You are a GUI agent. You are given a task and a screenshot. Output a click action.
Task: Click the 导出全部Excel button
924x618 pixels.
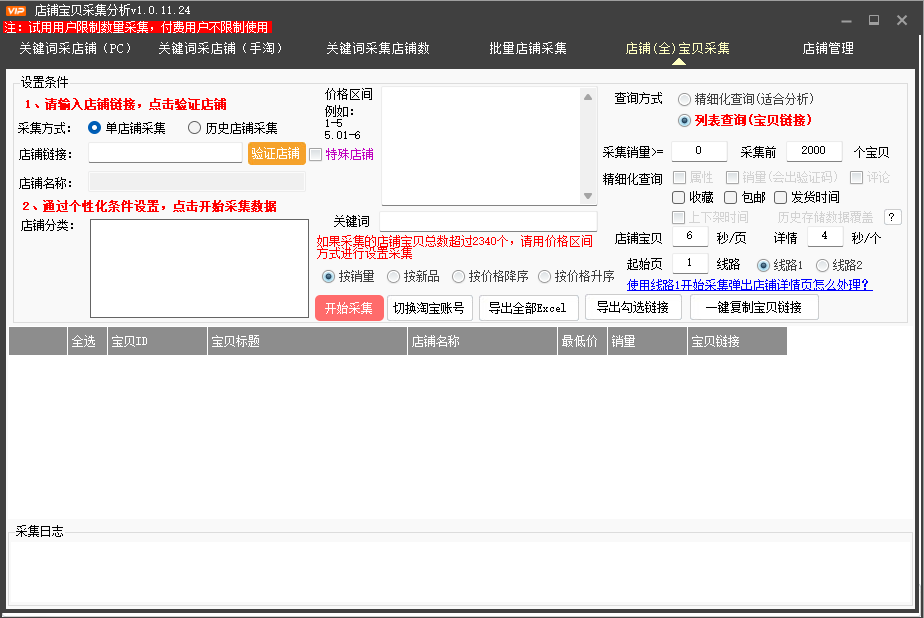pyautogui.click(x=528, y=308)
